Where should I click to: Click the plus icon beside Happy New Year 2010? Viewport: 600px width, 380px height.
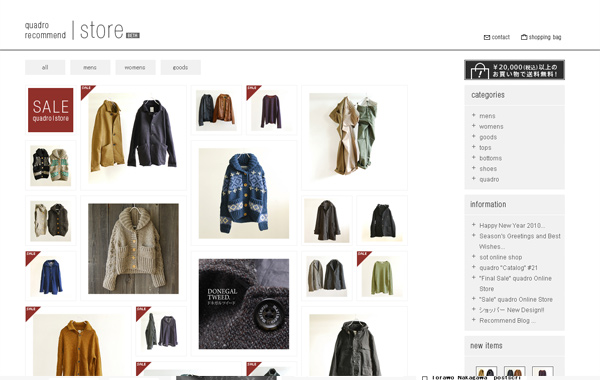coord(473,225)
